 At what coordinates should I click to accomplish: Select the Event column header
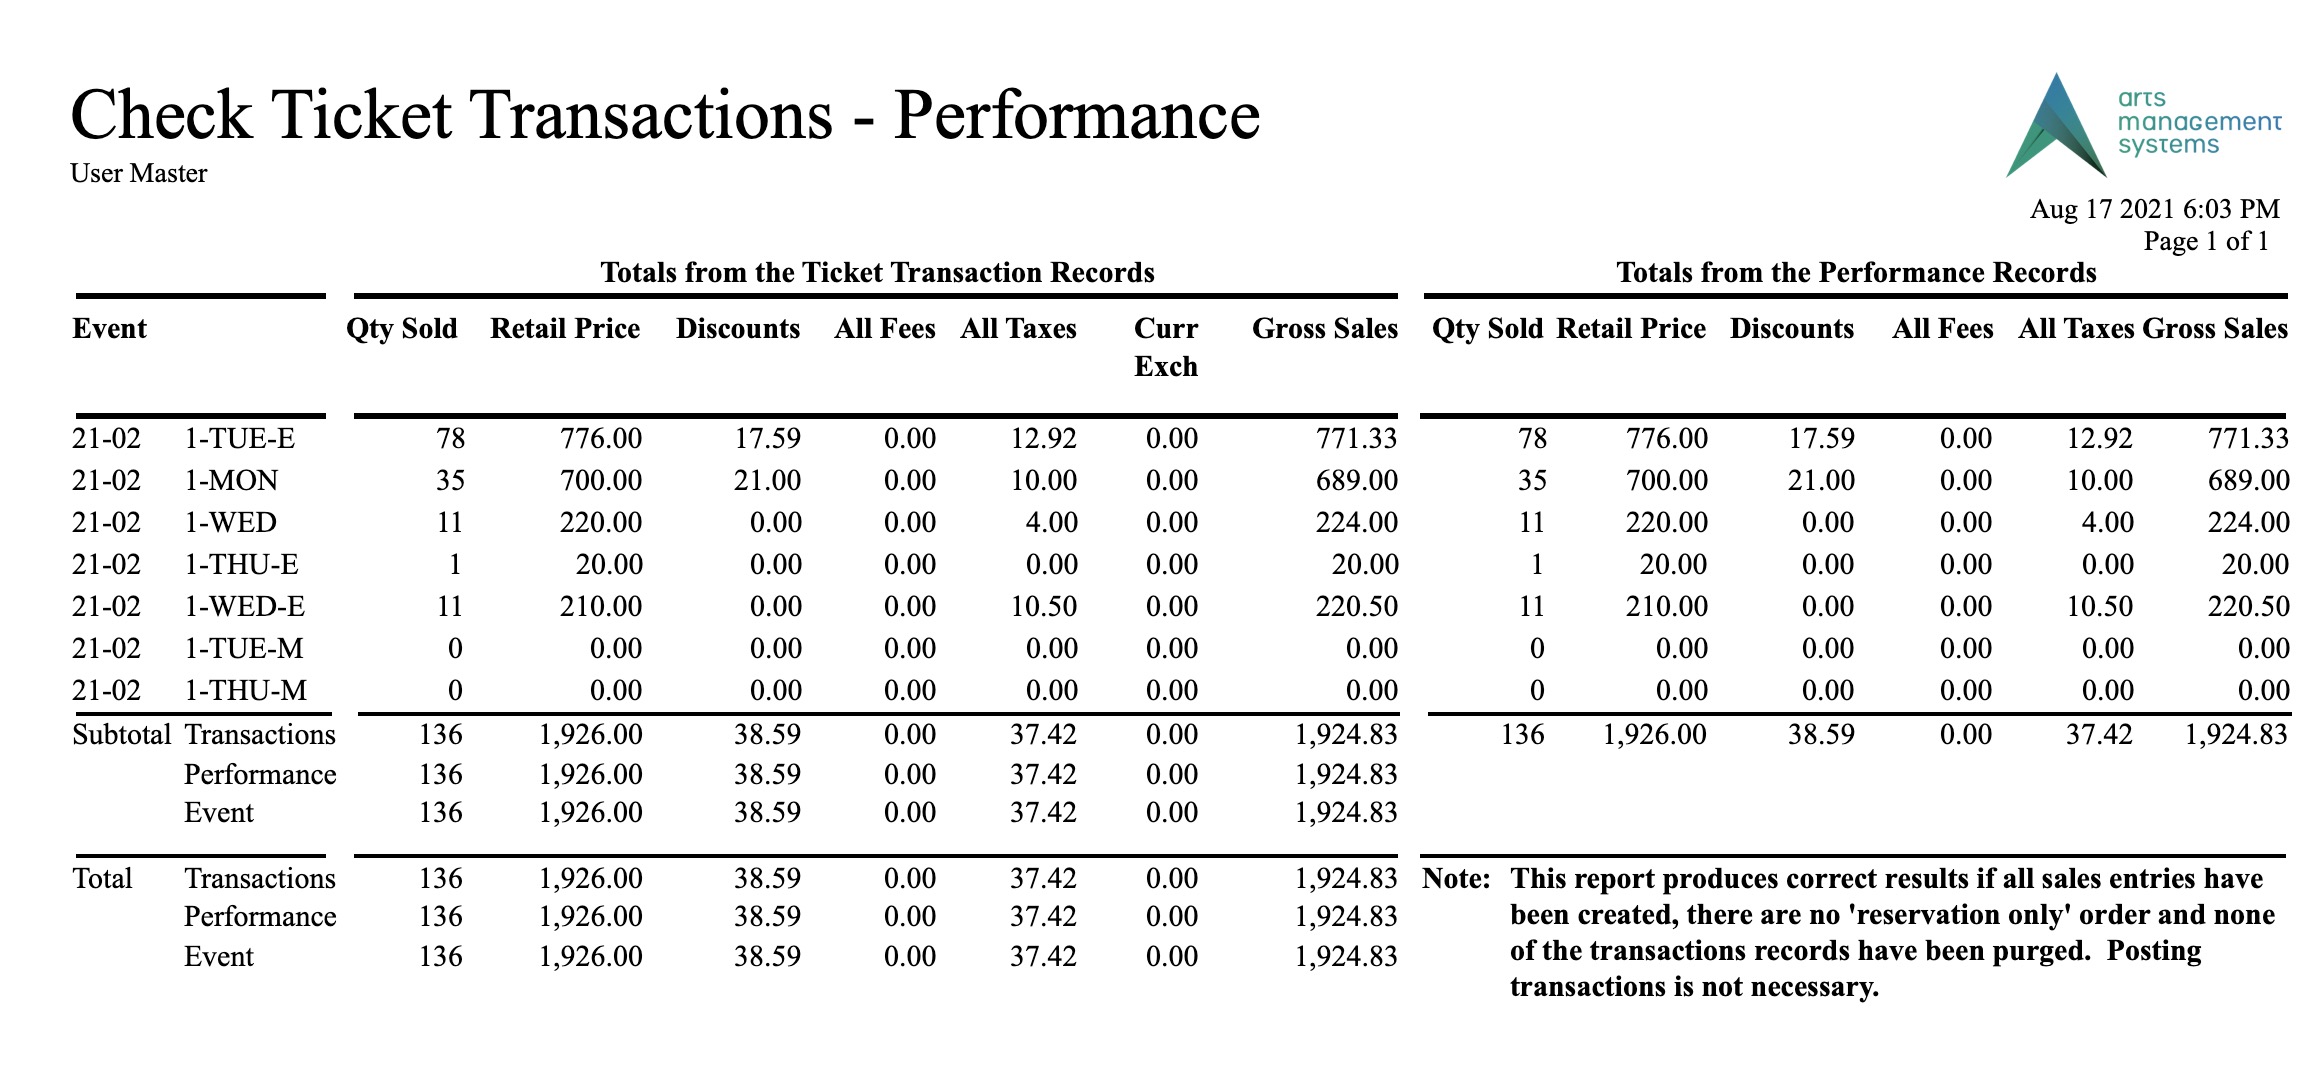tap(110, 329)
